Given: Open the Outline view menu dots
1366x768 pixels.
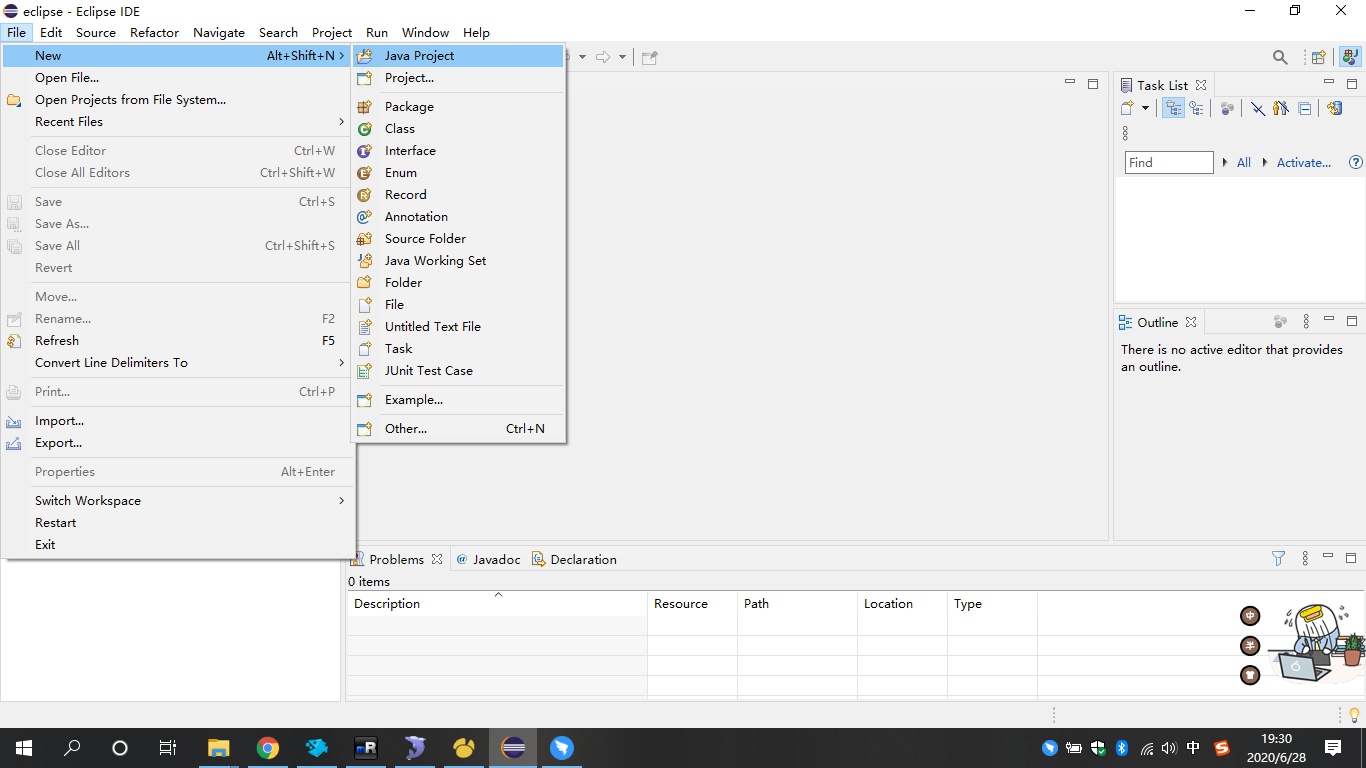Looking at the screenshot, I should (x=1306, y=322).
